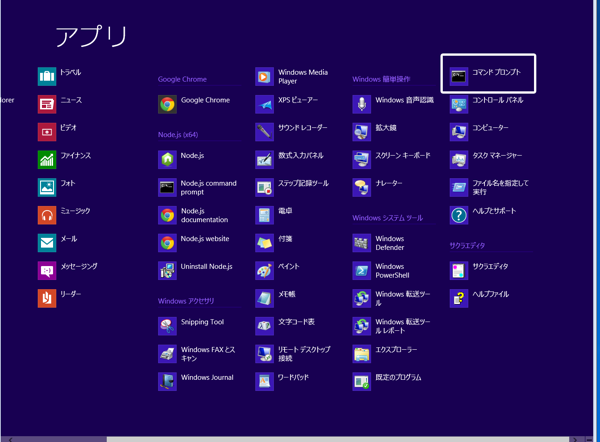The width and height of the screenshot is (600, 442).
Task: Launch the サクラエディタ editor app icon
Action: 459,271
